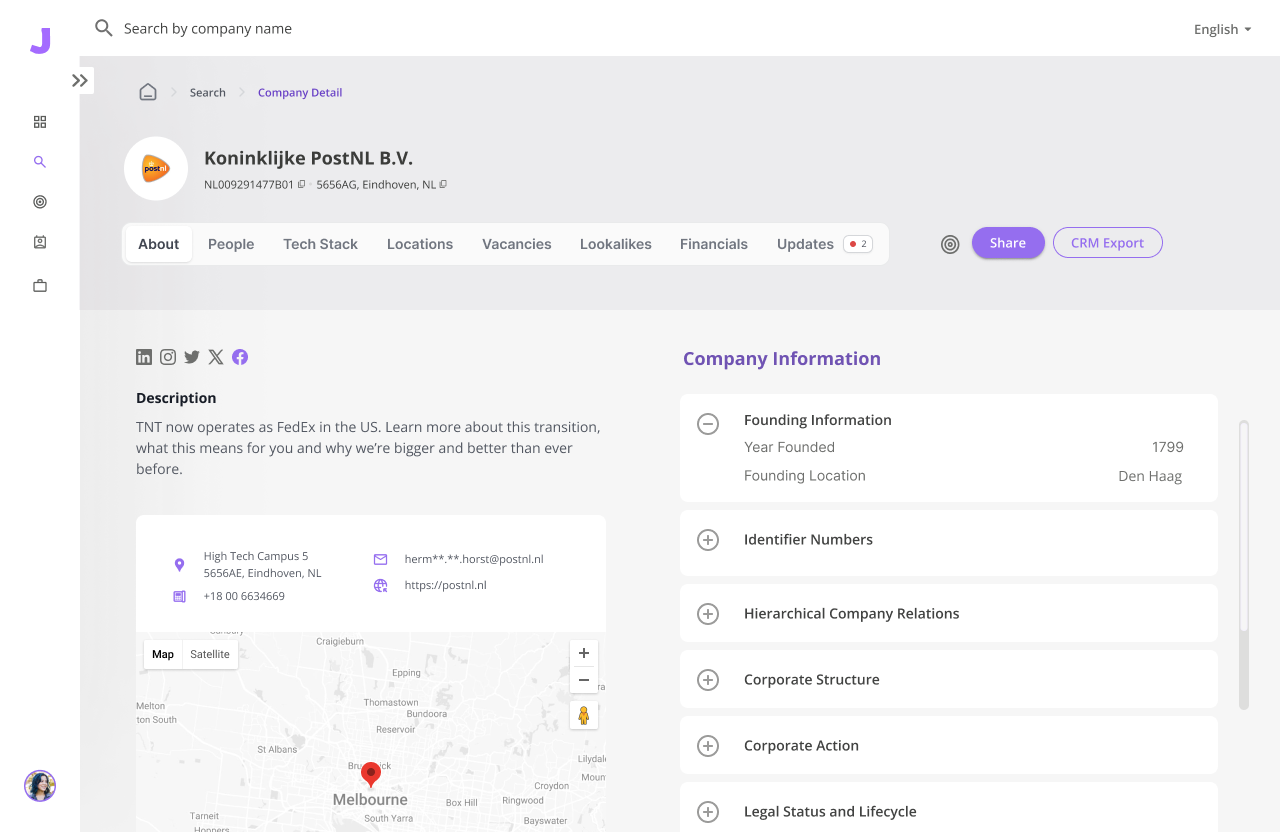This screenshot has height=832, width=1280.
Task: Click the CRM Export button
Action: point(1108,243)
